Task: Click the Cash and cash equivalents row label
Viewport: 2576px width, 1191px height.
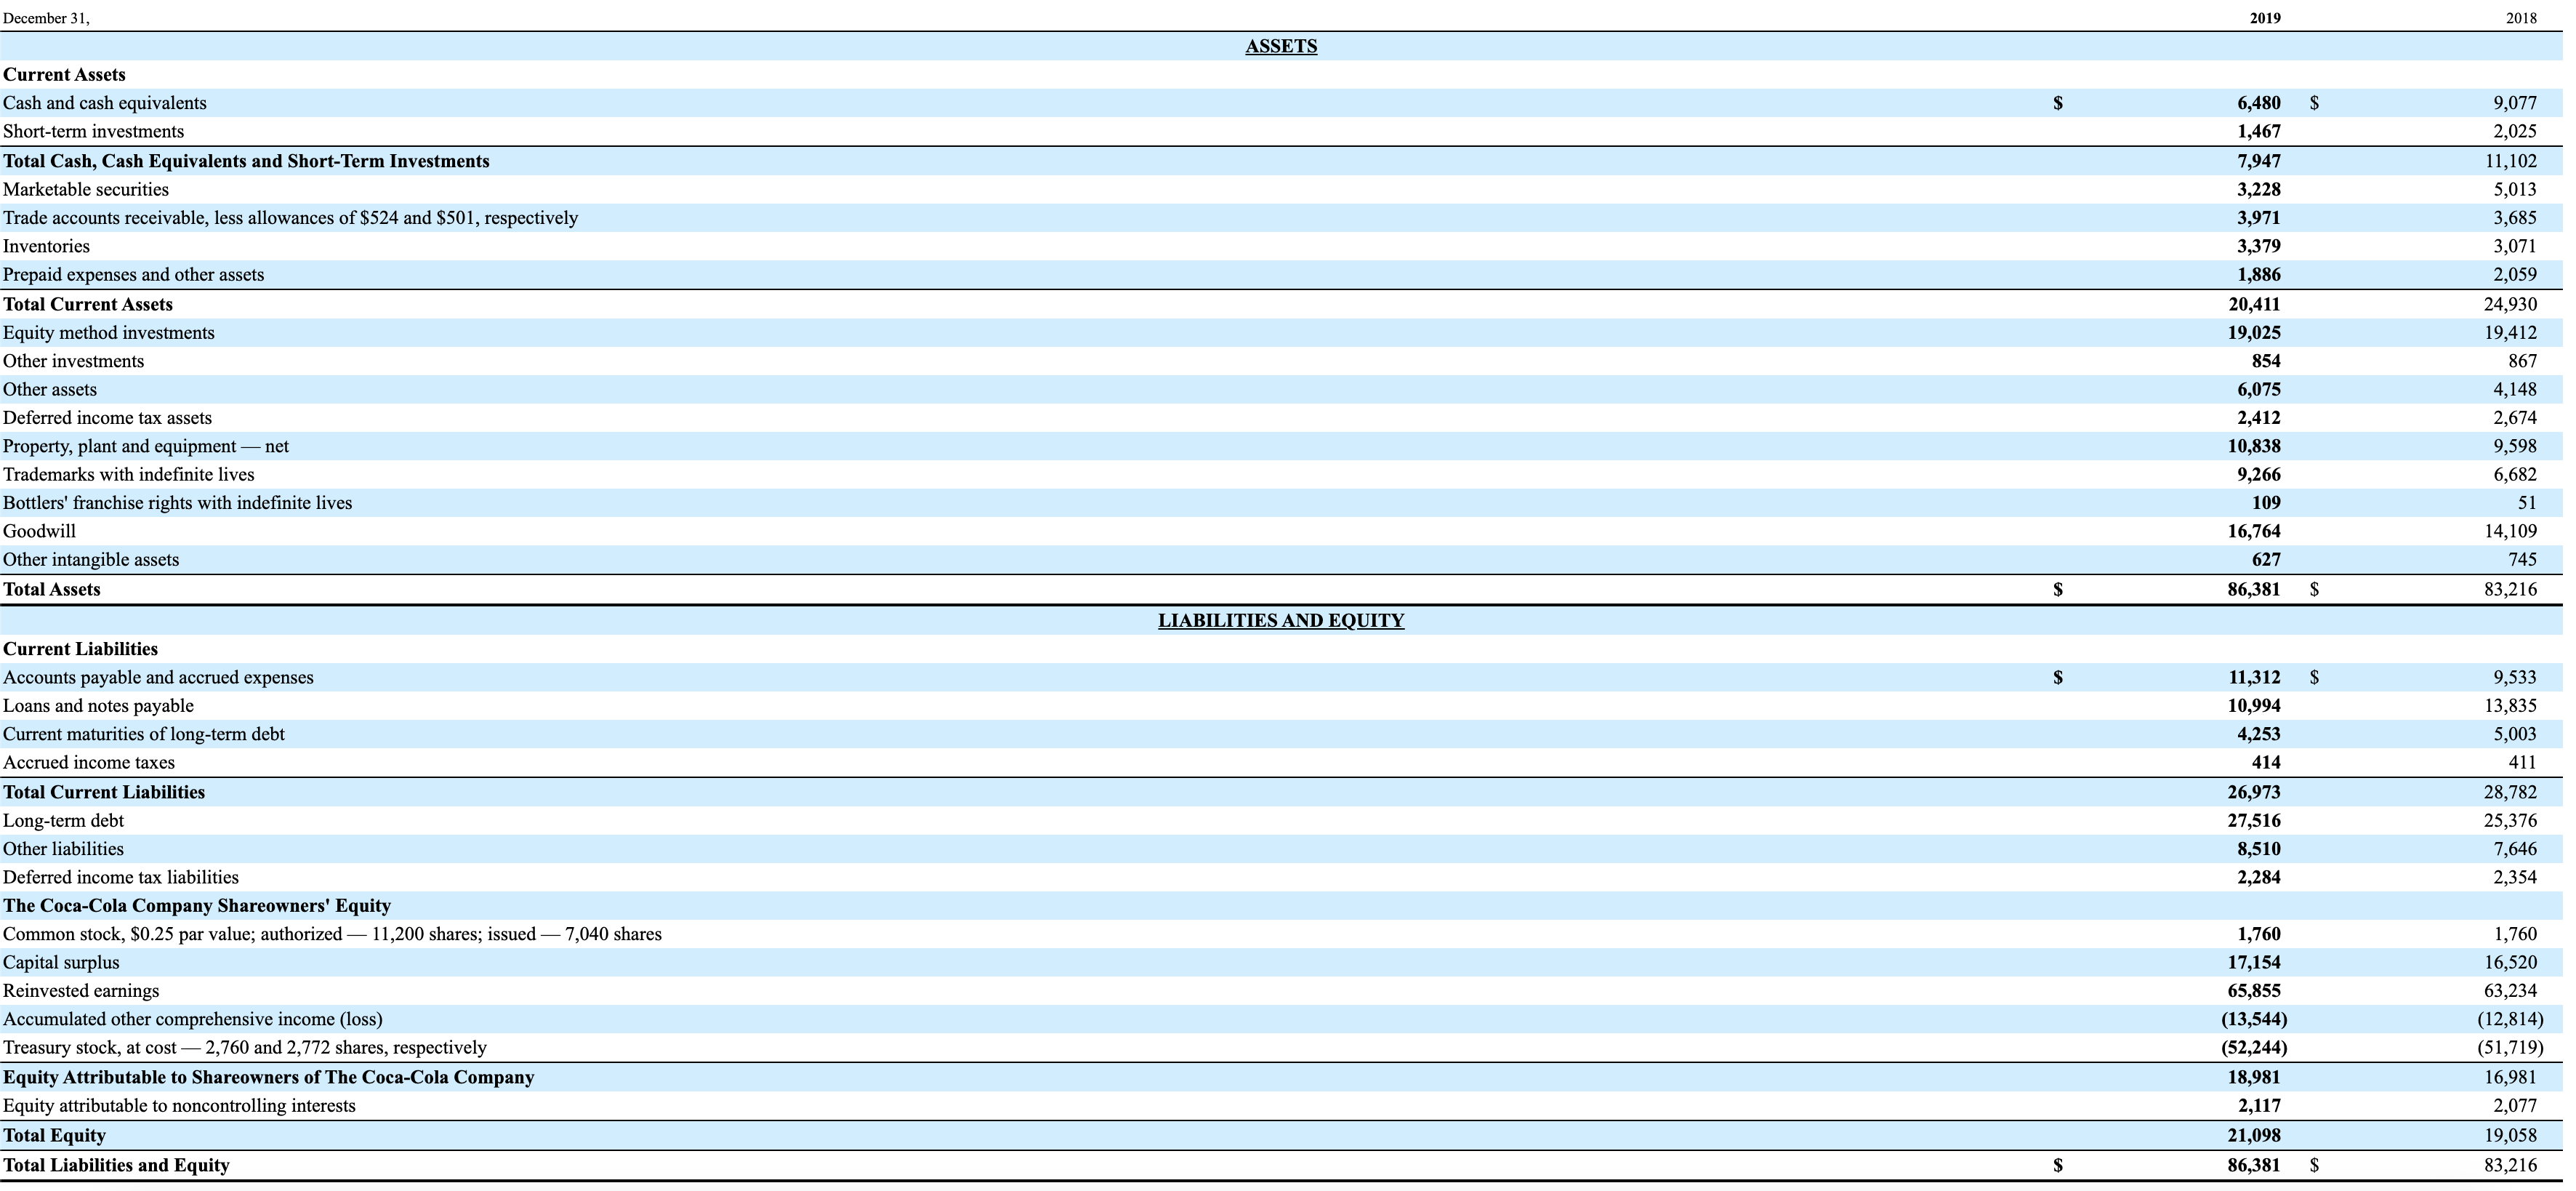Action: coord(105,103)
